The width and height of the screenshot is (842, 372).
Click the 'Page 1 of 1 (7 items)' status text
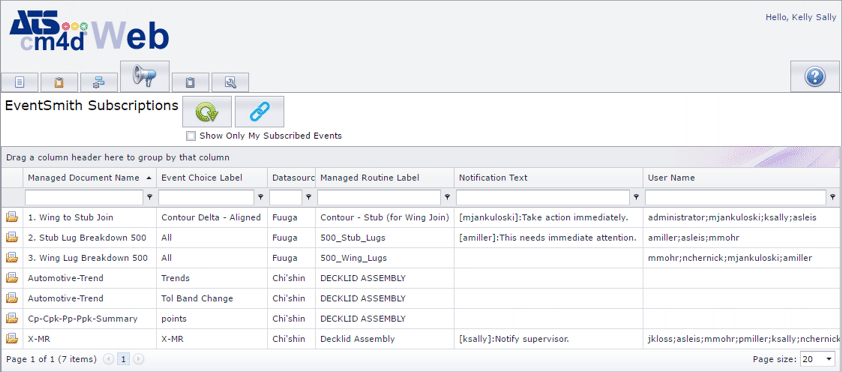point(52,359)
